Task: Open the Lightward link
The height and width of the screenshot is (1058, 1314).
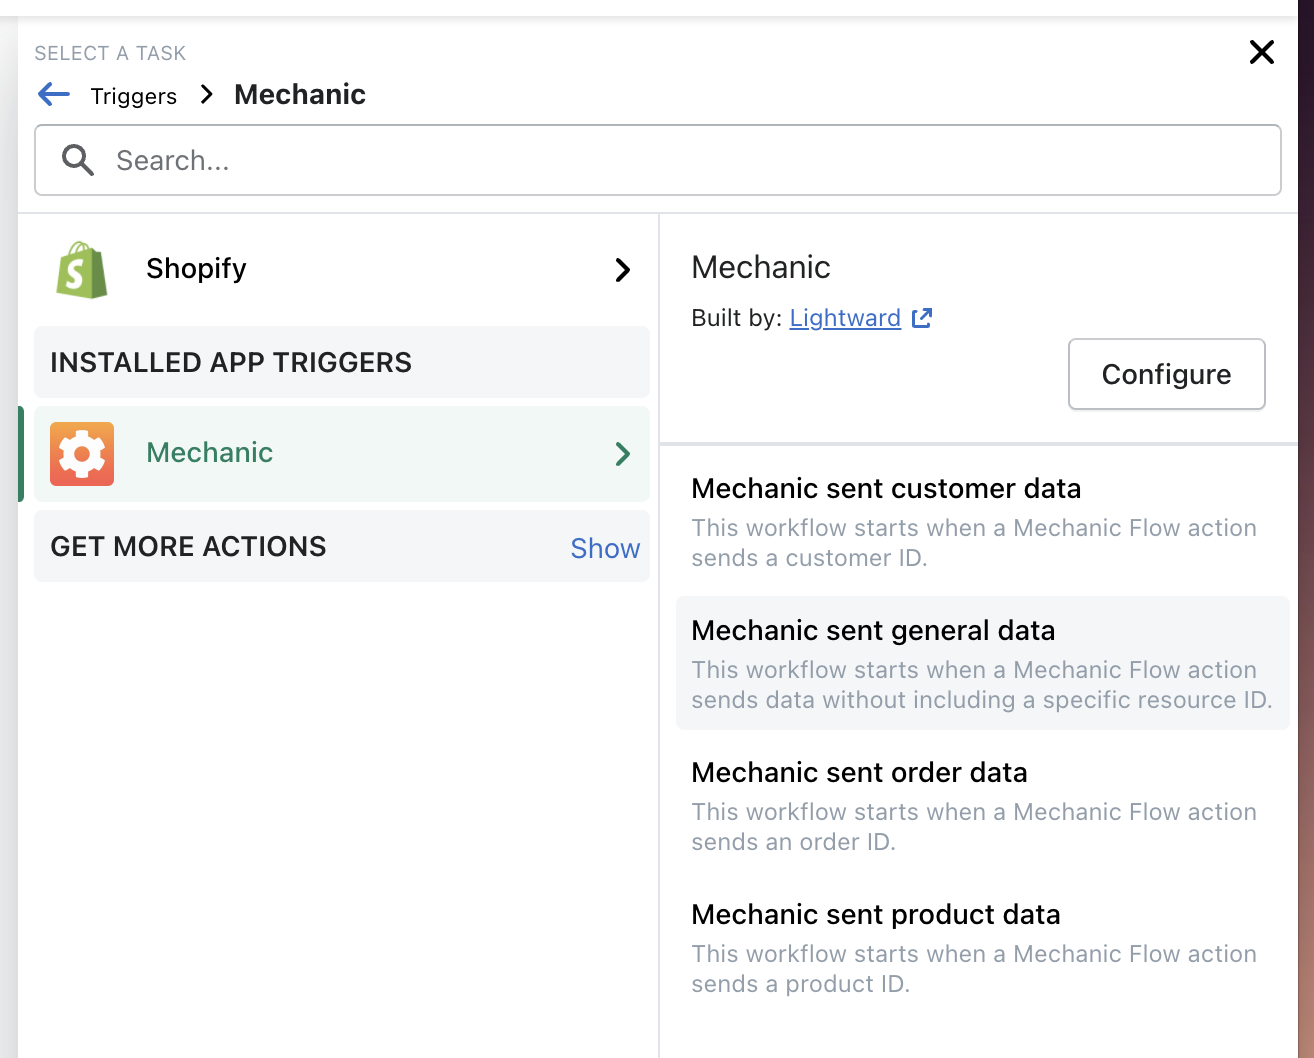Action: pos(845,317)
